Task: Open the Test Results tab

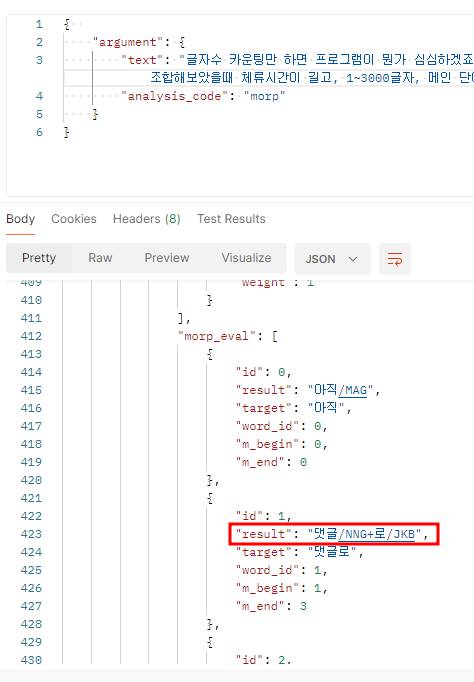Action: coord(231,219)
